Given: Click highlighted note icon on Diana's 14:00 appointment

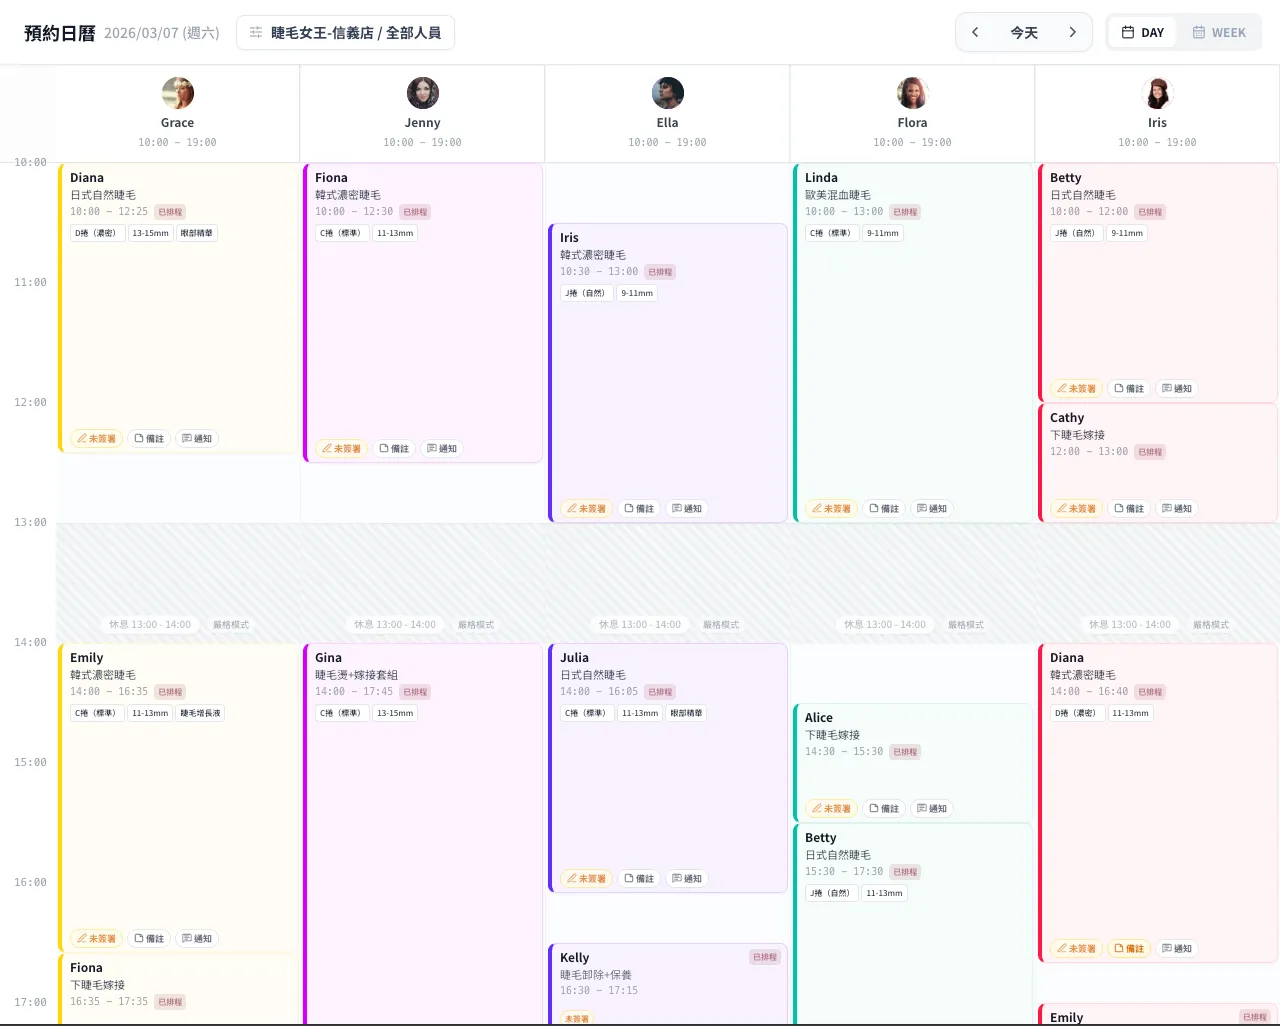Looking at the screenshot, I should click(x=1129, y=949).
